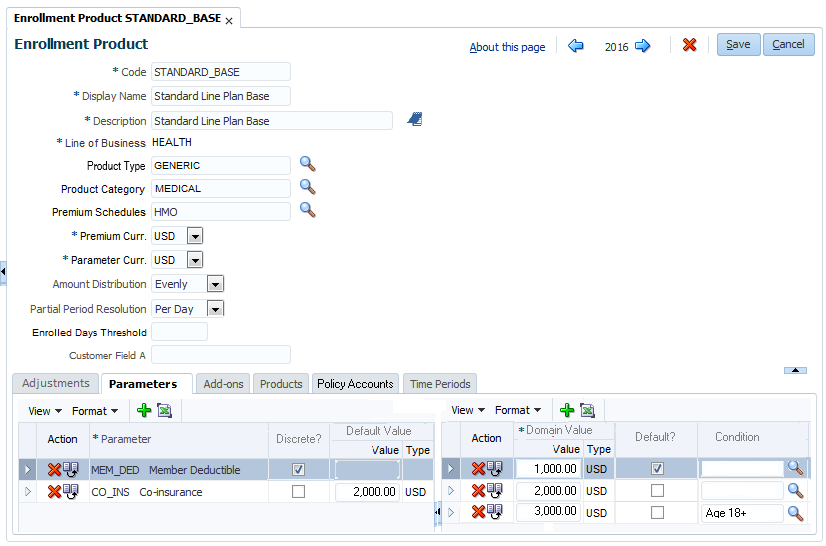Click the red delete X in header
Viewport: 826px width, 546px height.
689,45
